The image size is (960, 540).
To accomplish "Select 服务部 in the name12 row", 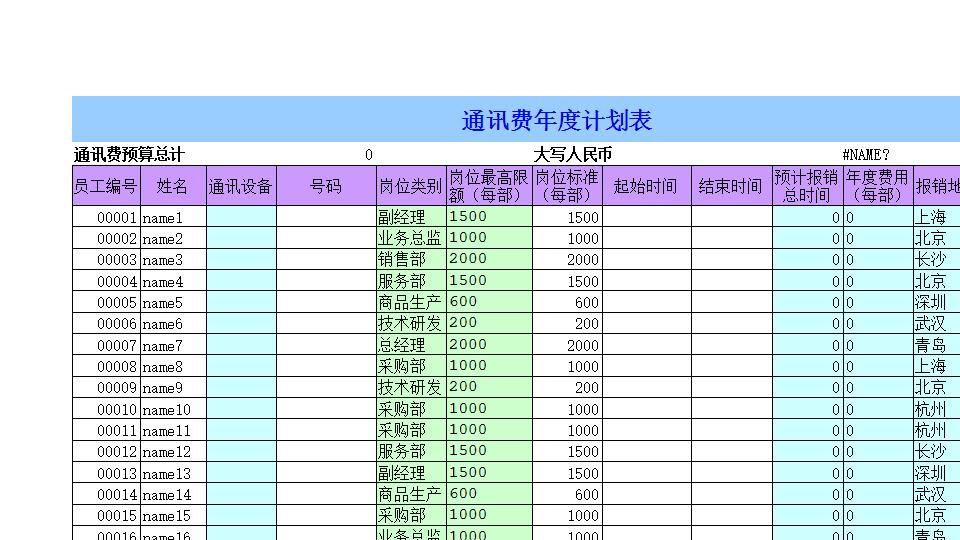I will click(x=411, y=452).
